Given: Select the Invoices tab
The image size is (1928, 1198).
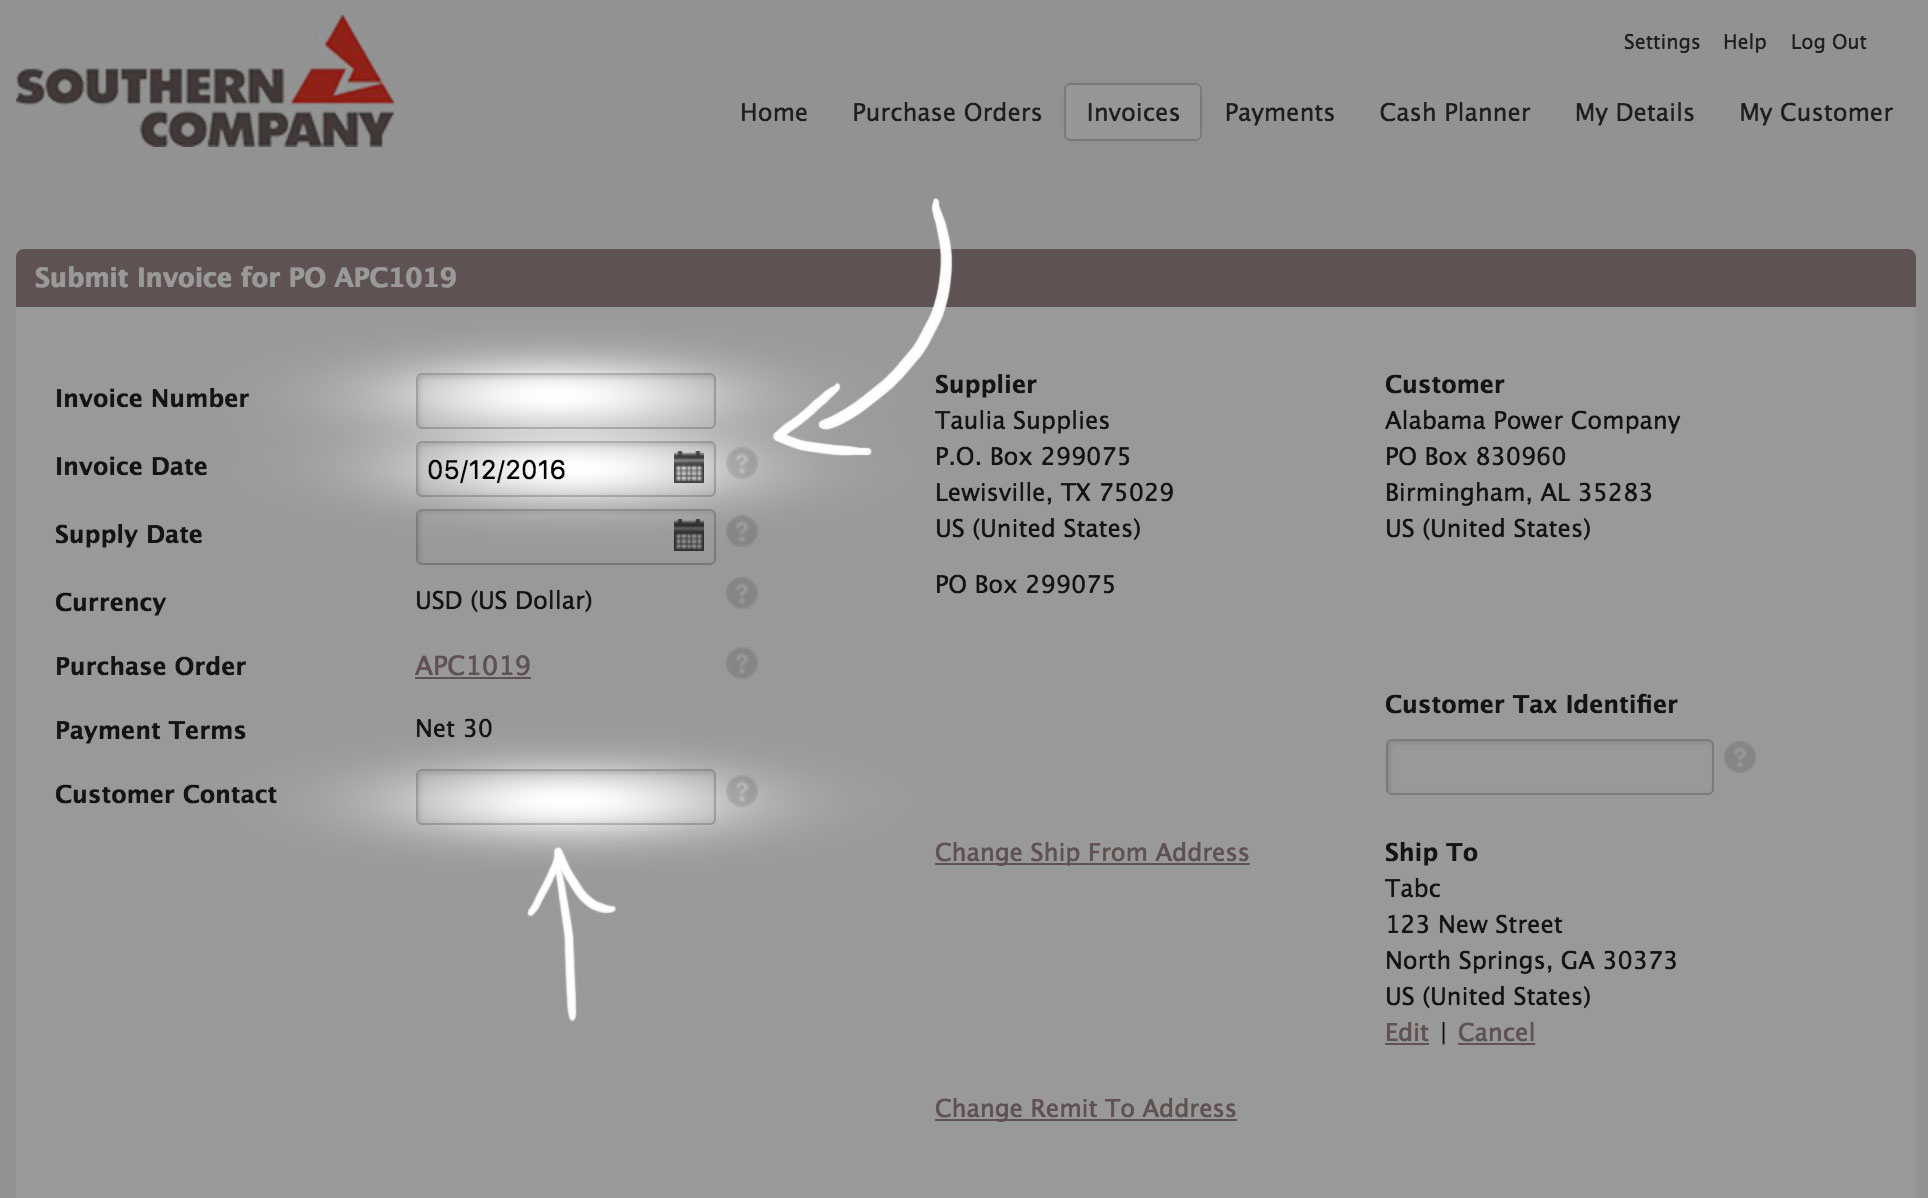Looking at the screenshot, I should tap(1133, 112).
